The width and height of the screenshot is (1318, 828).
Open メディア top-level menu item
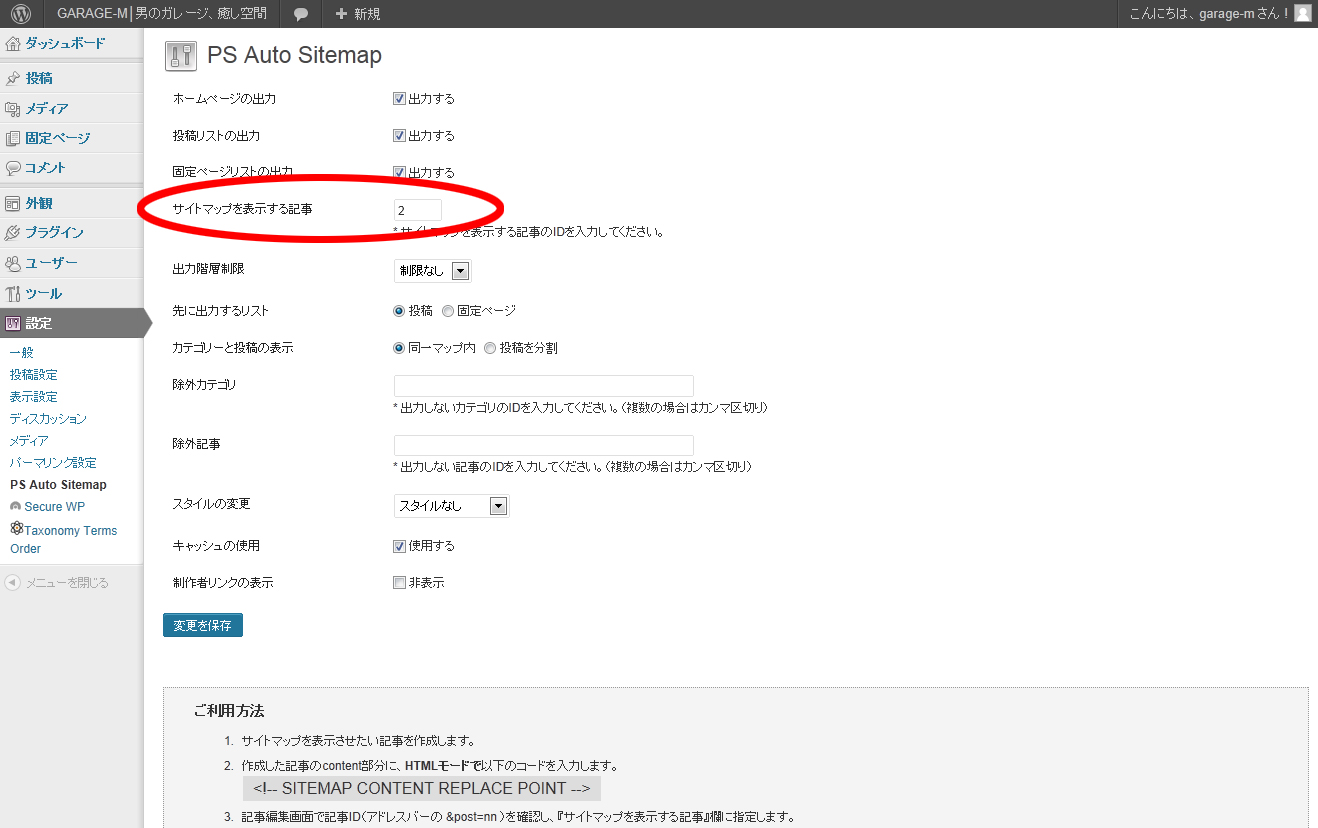46,108
